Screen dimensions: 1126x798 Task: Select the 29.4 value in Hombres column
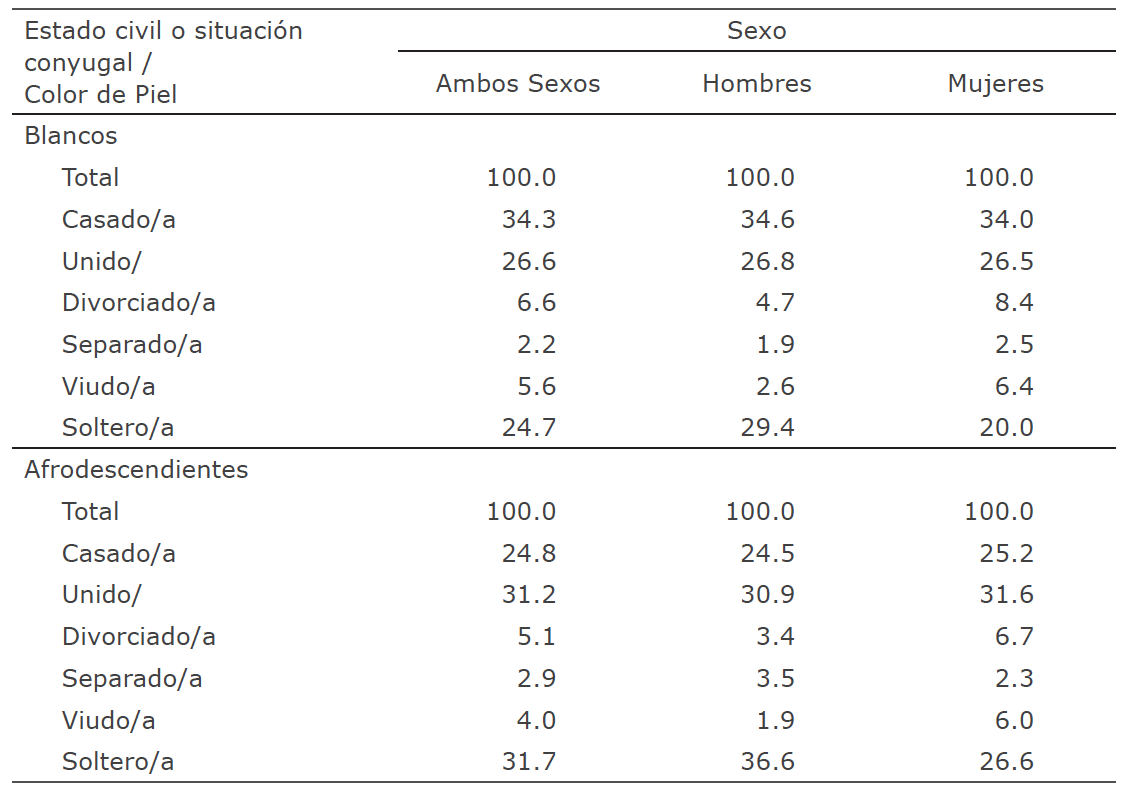tap(767, 428)
